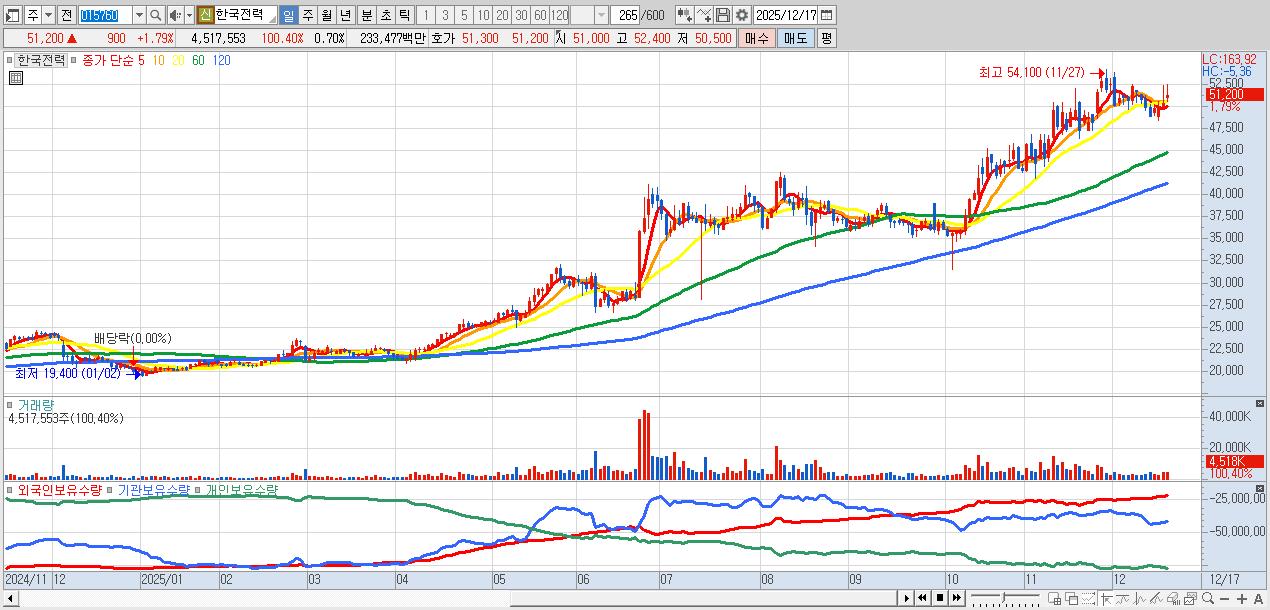Screen dimensions: 1270x610
Task: Switch to the 월 monthly chart period
Action: coord(326,15)
